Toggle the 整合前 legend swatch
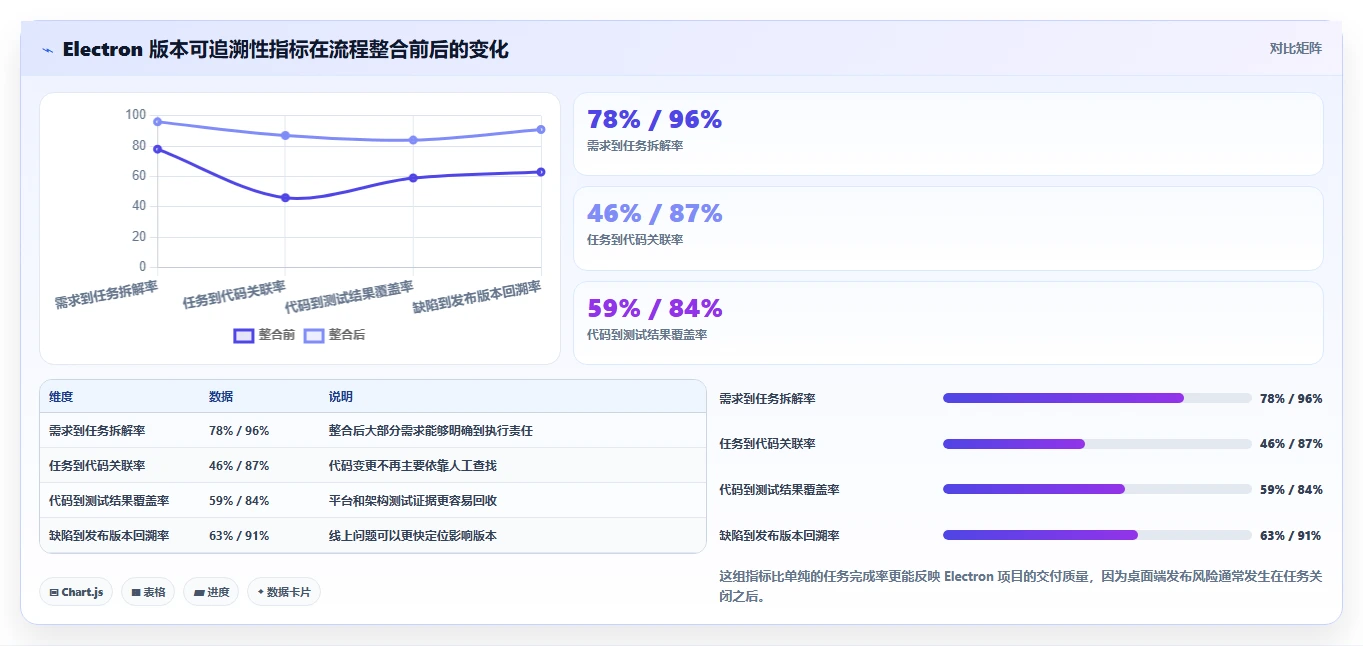This screenshot has width=1363, height=646. 244,335
